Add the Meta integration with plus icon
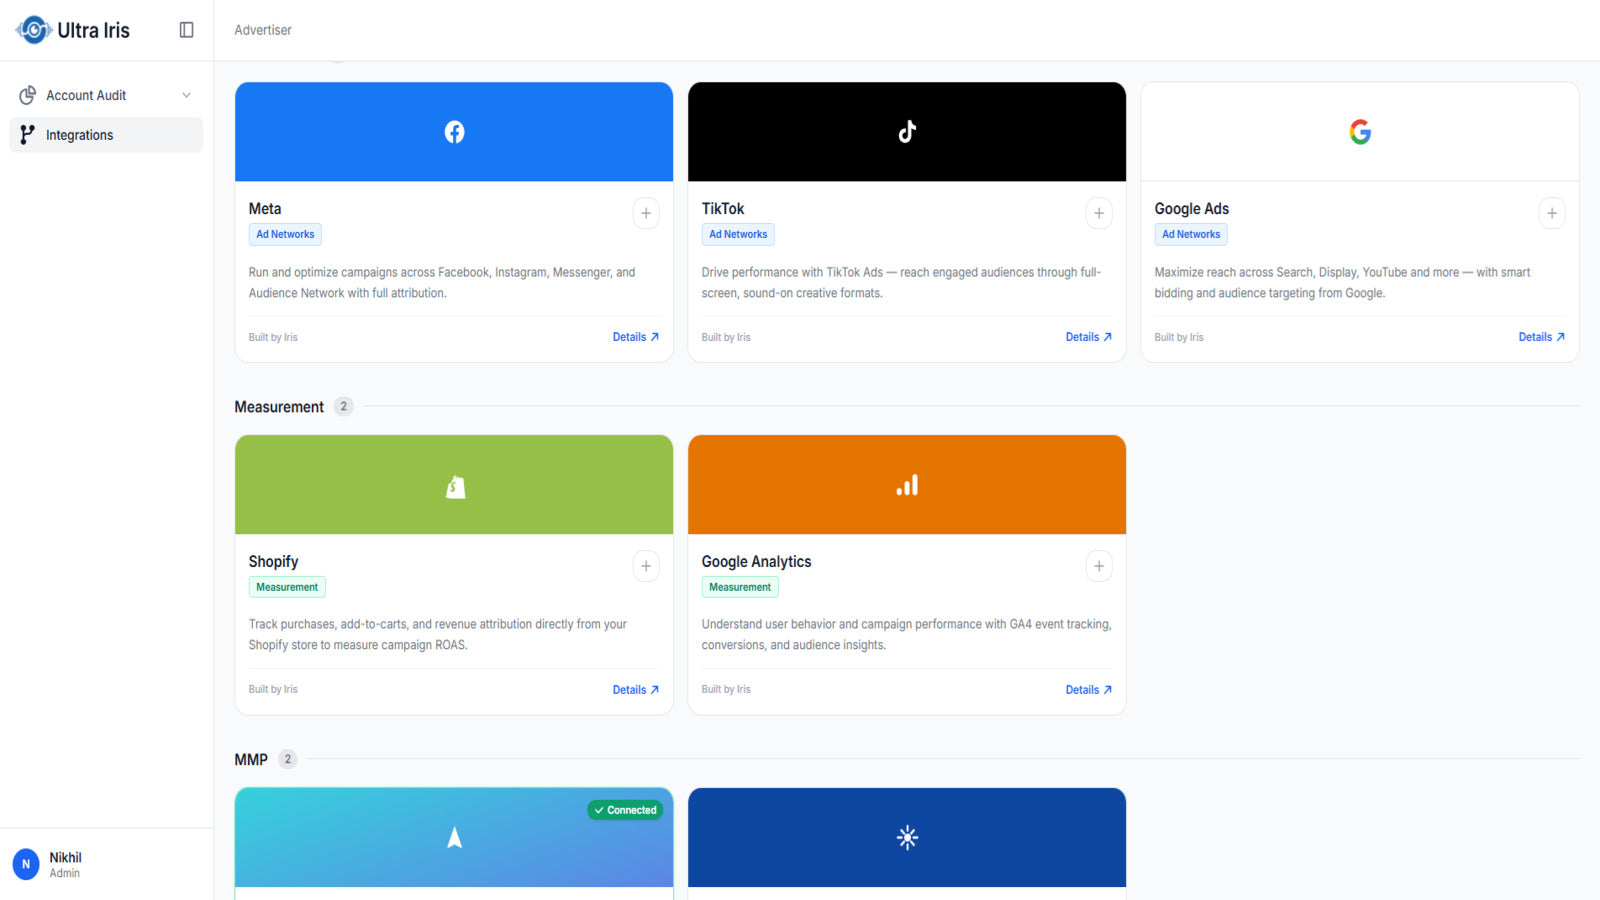1600x900 pixels. click(x=646, y=213)
